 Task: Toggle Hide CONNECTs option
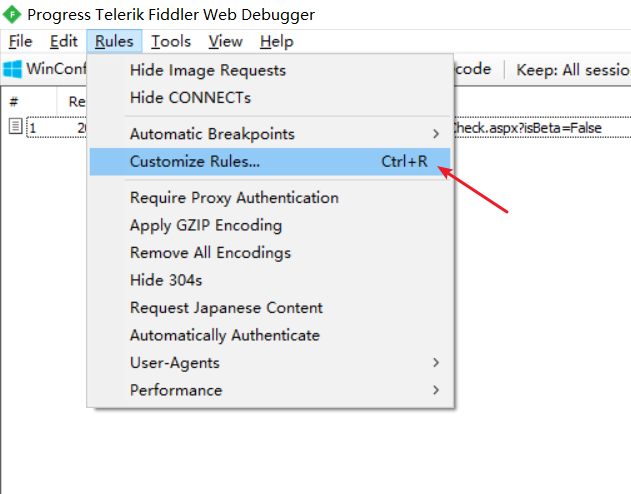[x=190, y=98]
